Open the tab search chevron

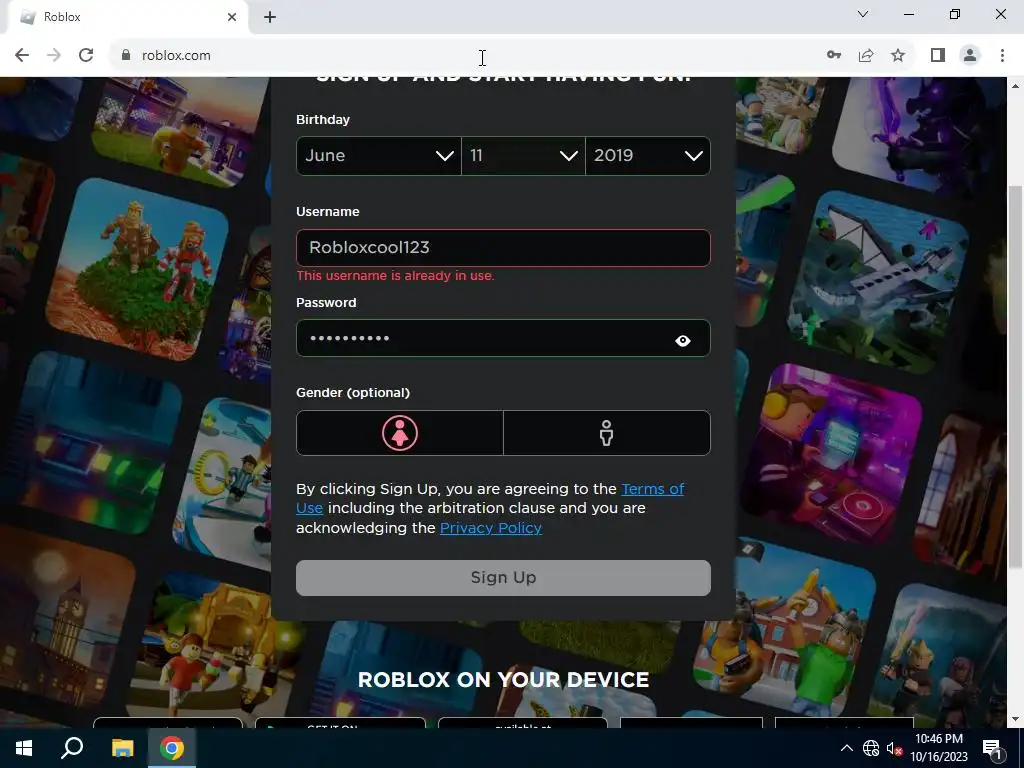[863, 14]
